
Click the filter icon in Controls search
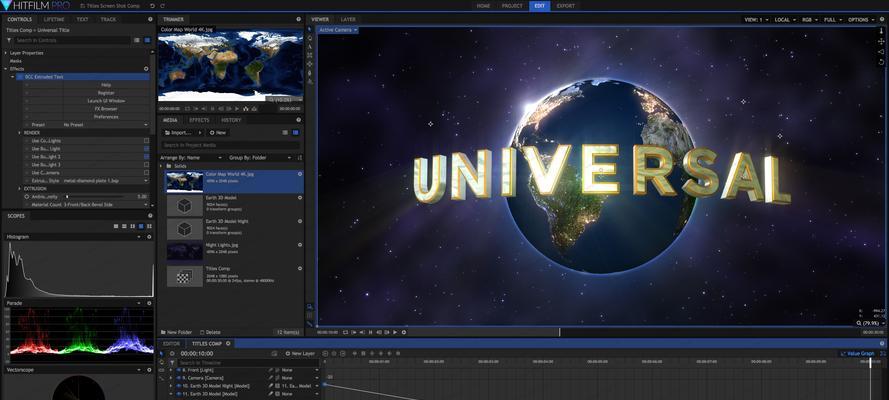9,40
